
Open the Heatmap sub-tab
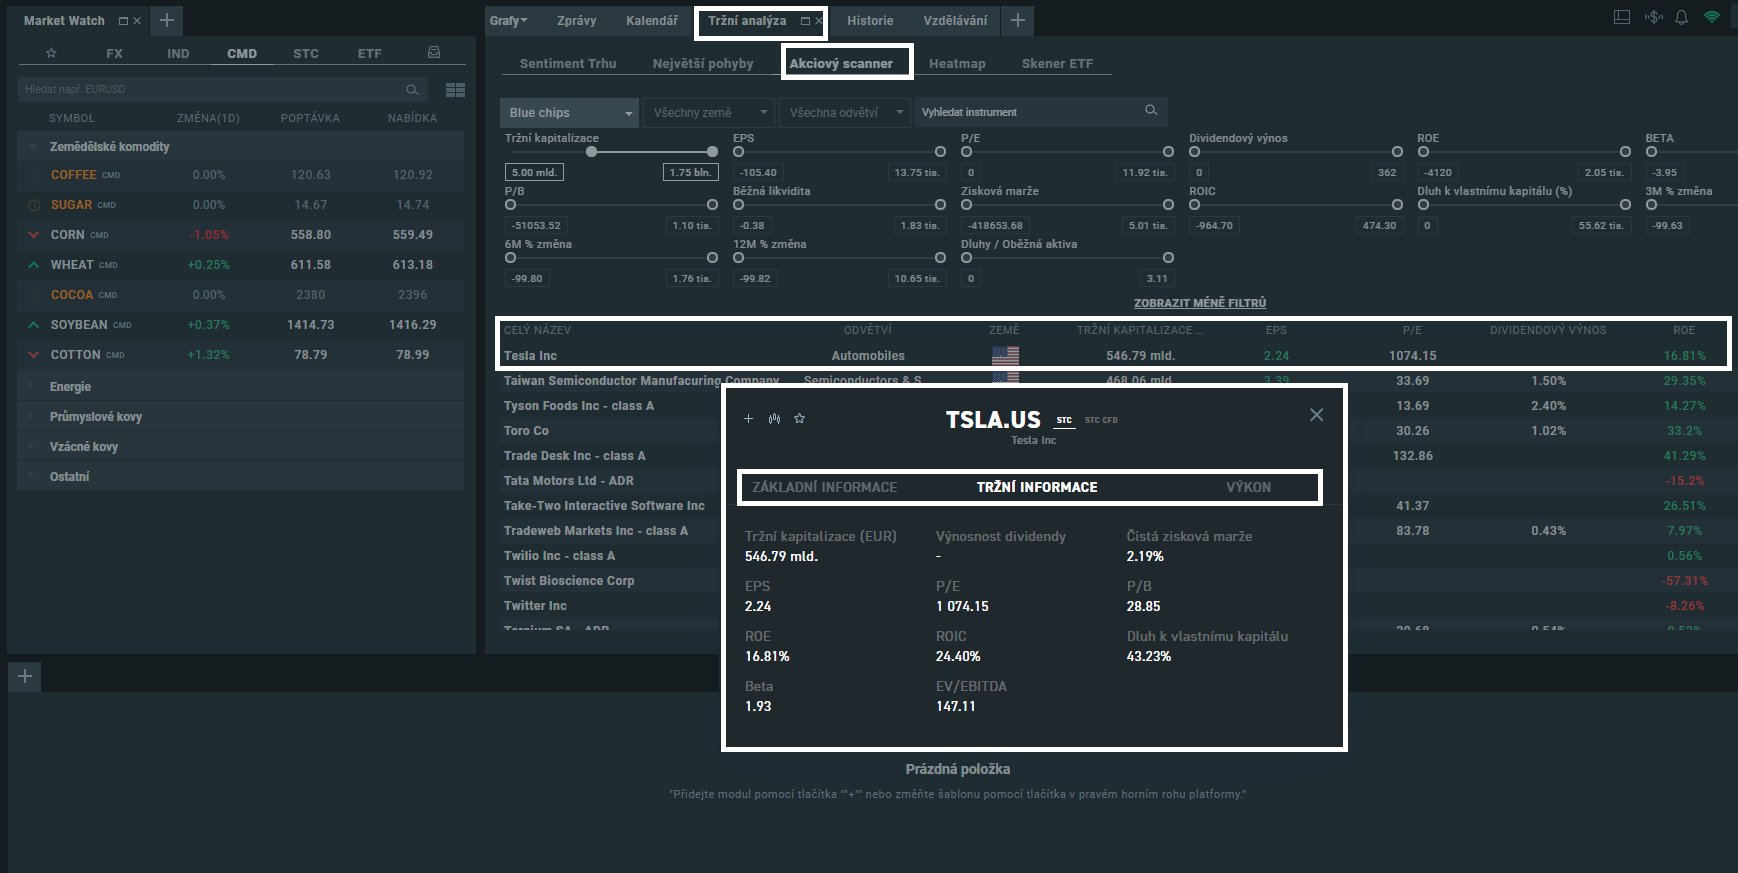(957, 63)
